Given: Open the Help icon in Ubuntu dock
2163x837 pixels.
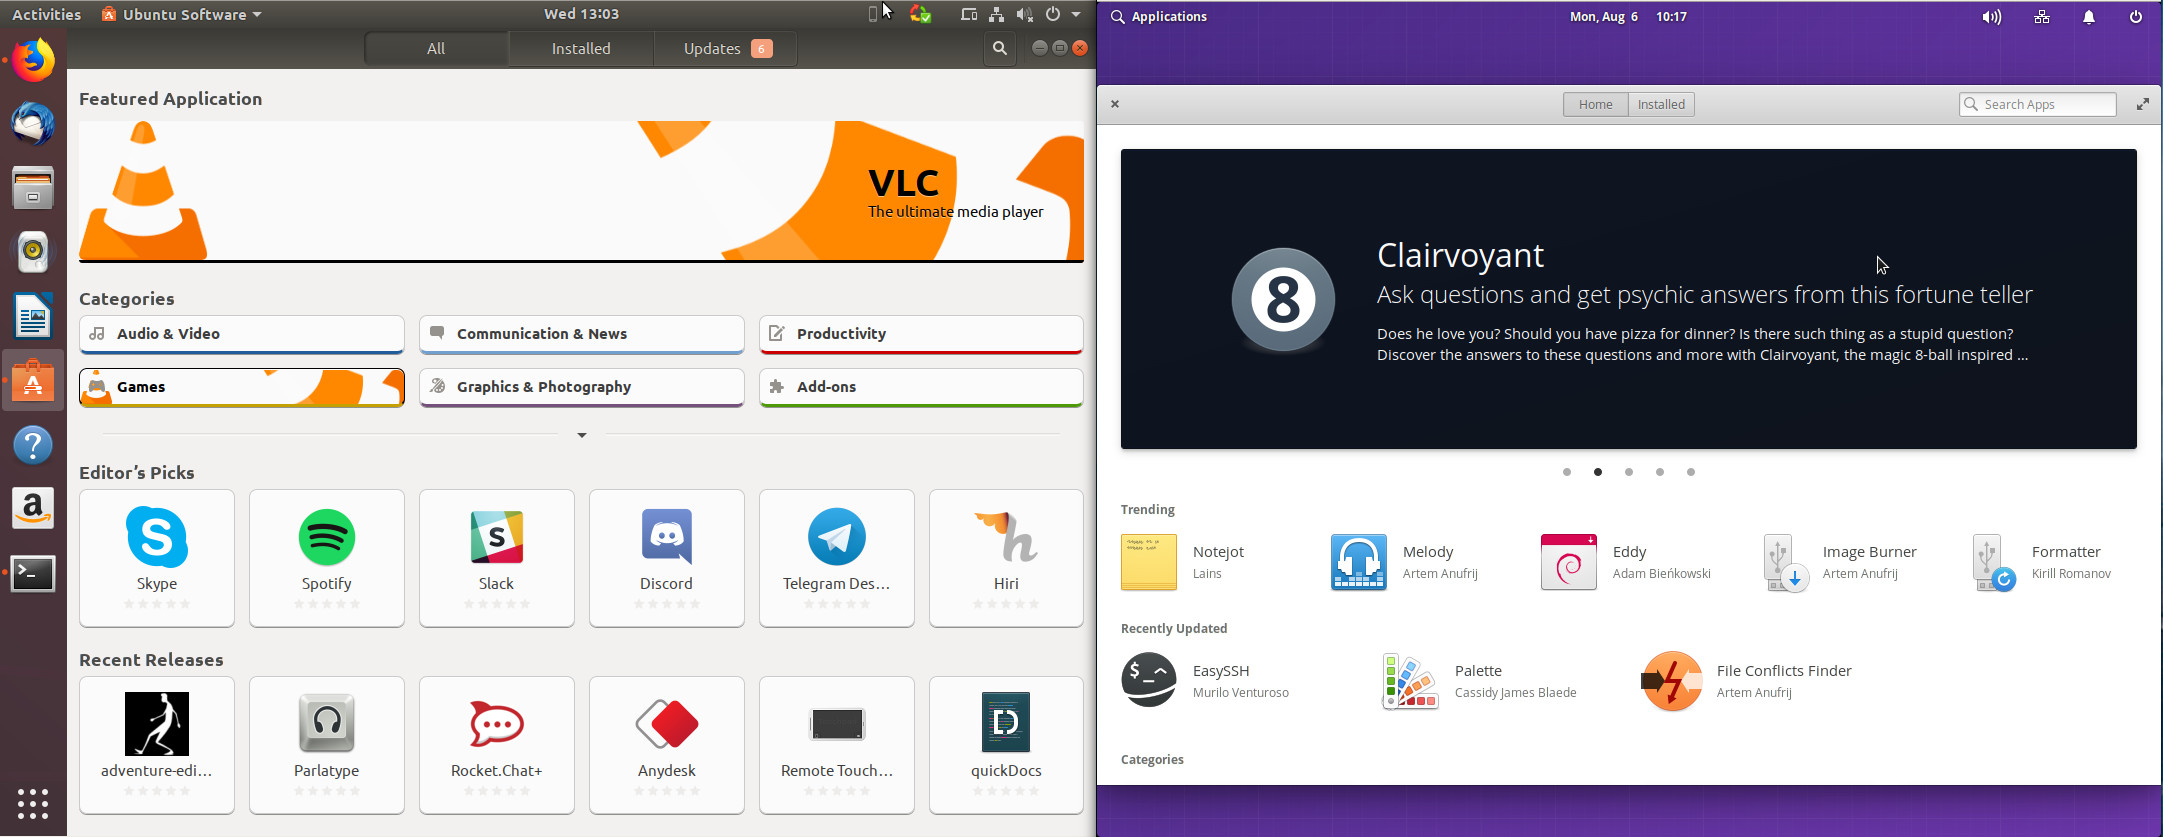Looking at the screenshot, I should pyautogui.click(x=33, y=445).
